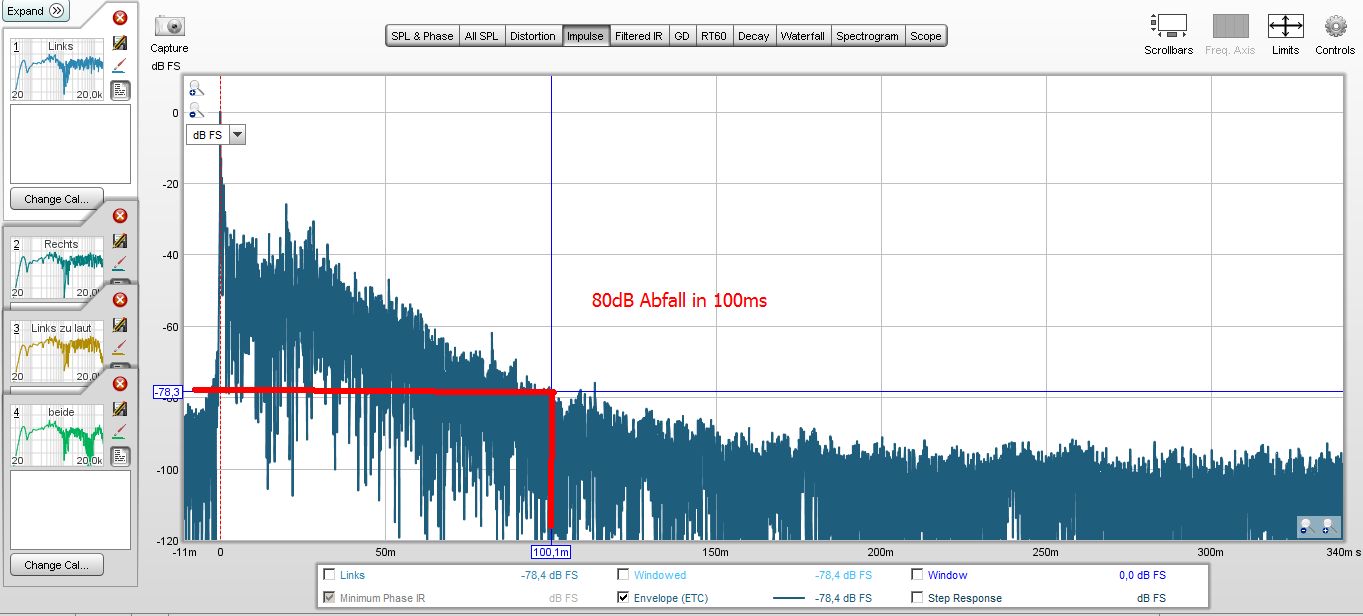Open the GD tab

682,36
